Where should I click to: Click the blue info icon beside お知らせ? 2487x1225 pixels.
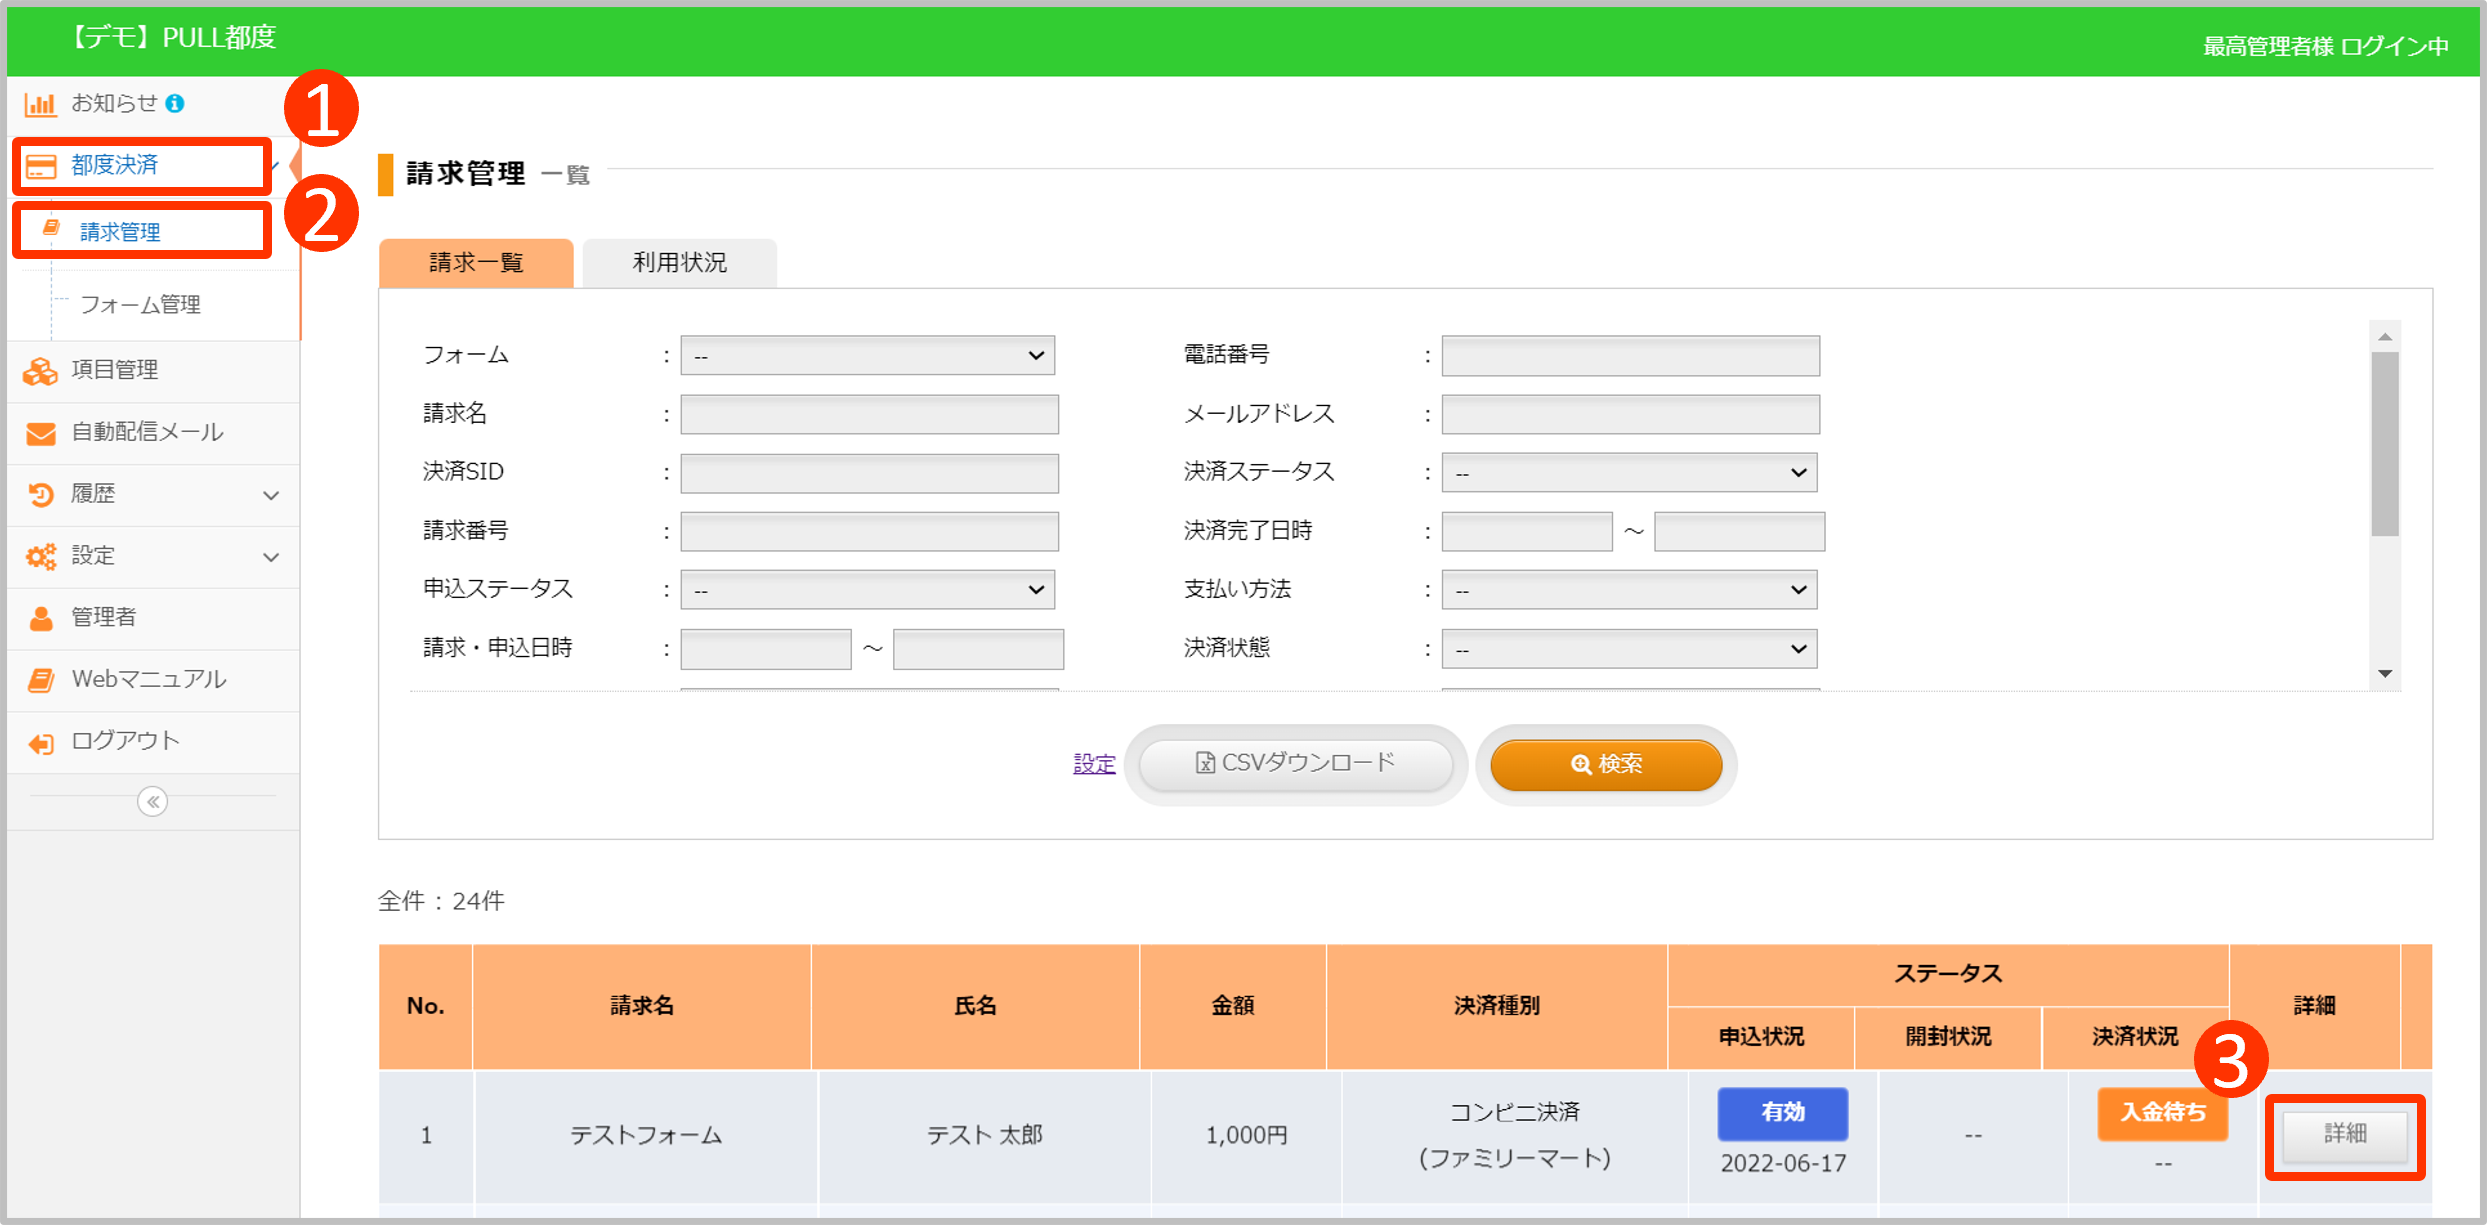pyautogui.click(x=175, y=103)
